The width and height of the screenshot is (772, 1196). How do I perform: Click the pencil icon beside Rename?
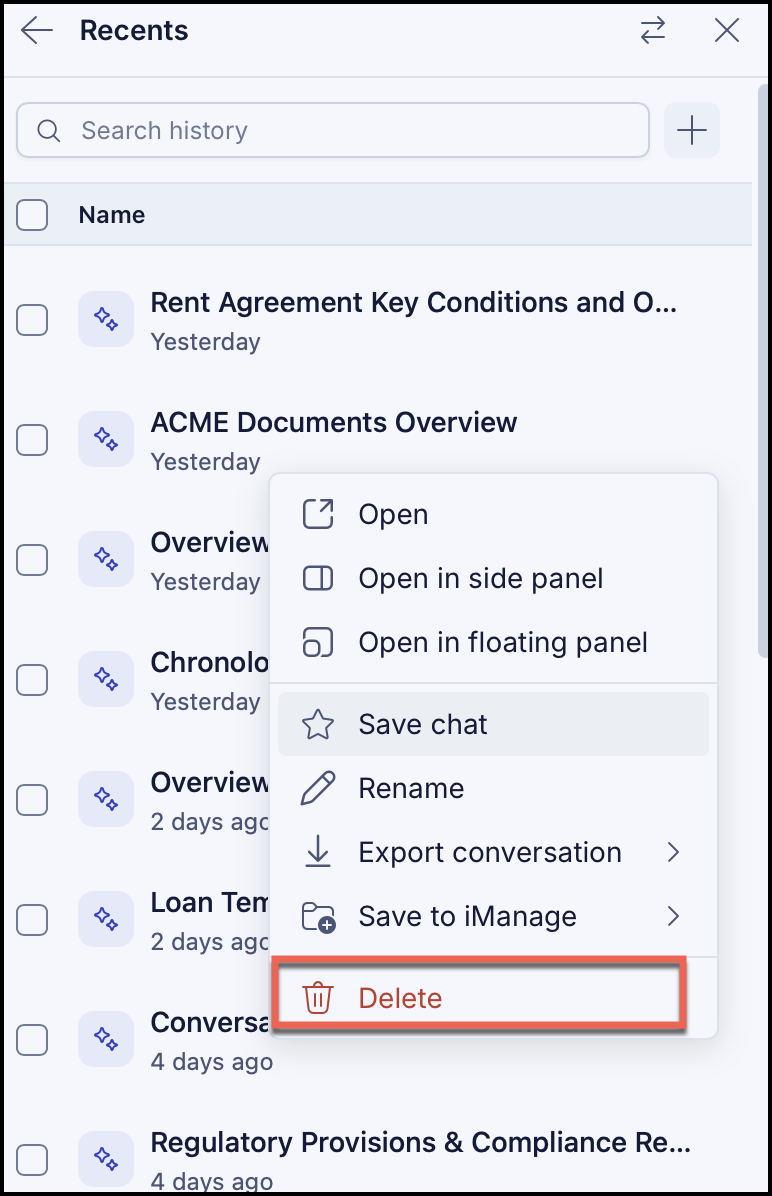coord(318,788)
